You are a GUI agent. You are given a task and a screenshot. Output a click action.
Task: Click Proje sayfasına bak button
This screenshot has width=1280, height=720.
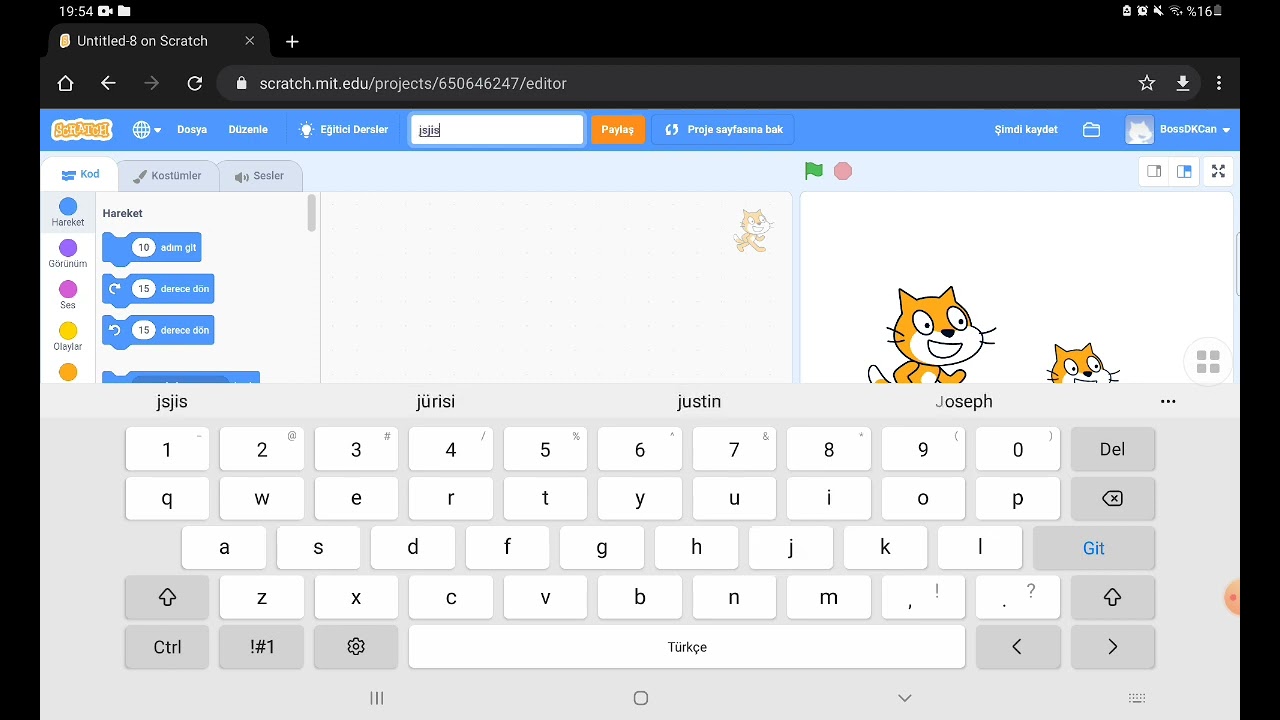tap(723, 130)
